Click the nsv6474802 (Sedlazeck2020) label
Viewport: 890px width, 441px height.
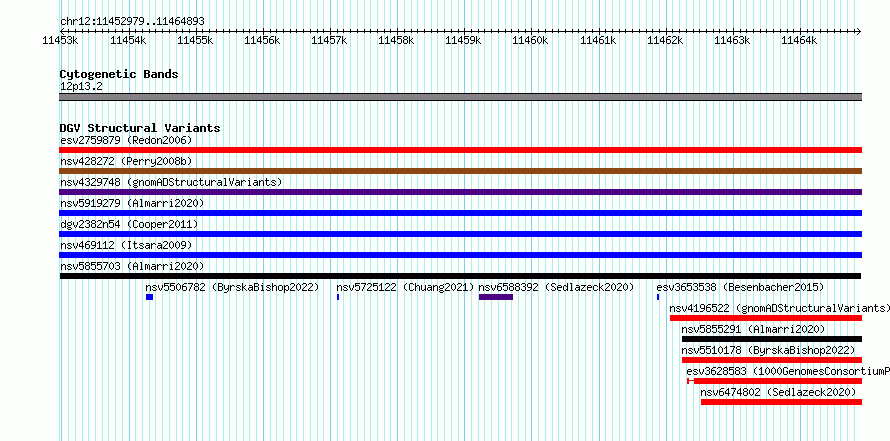click(778, 392)
